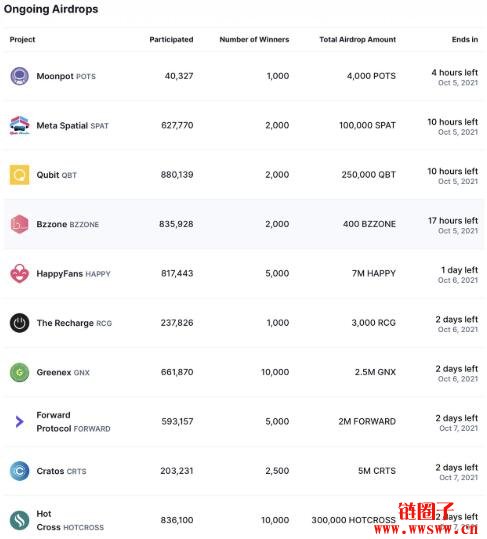Sort by the Participated column header
The width and height of the screenshot is (487, 539).
coord(171,40)
